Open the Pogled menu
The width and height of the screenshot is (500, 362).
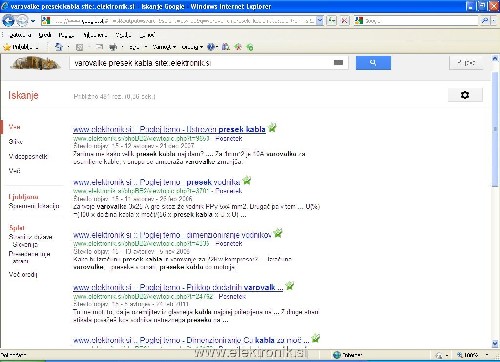pyautogui.click(x=66, y=35)
